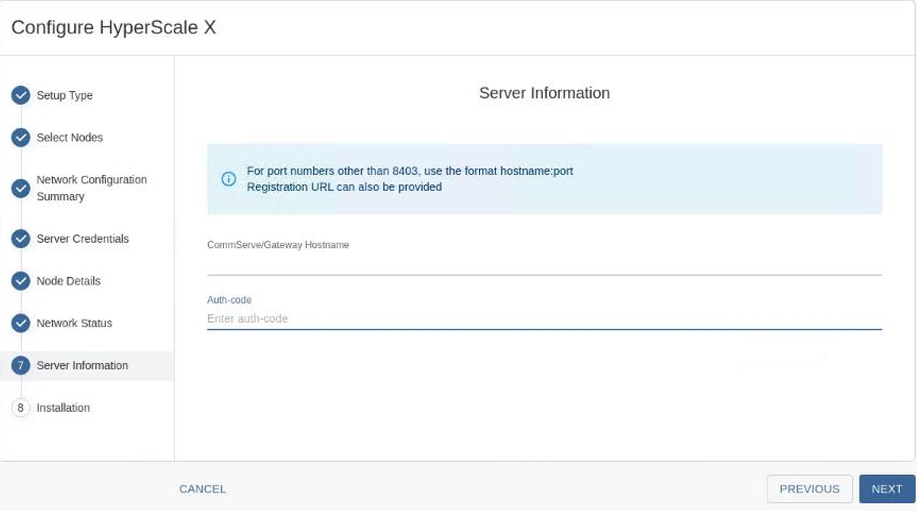Viewport: 917px width, 511px height.
Task: Click the Node Details checkmark icon
Action: 20,281
